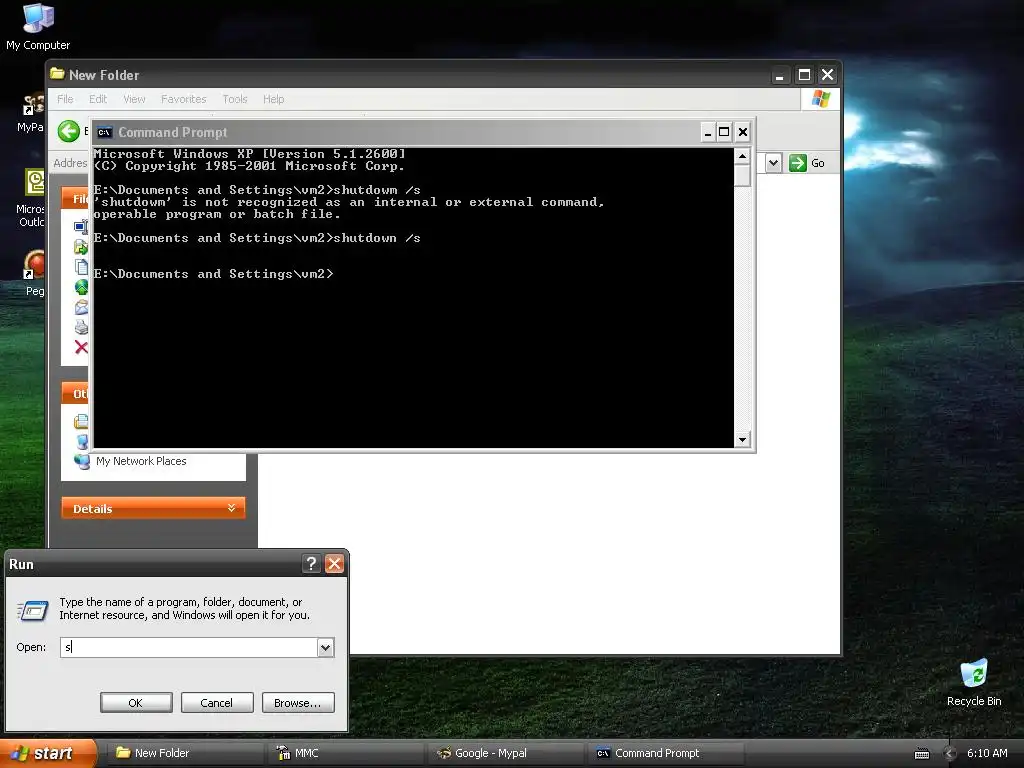Click OK in the Run dialog
Viewport: 1024px width, 768px height.
point(136,703)
